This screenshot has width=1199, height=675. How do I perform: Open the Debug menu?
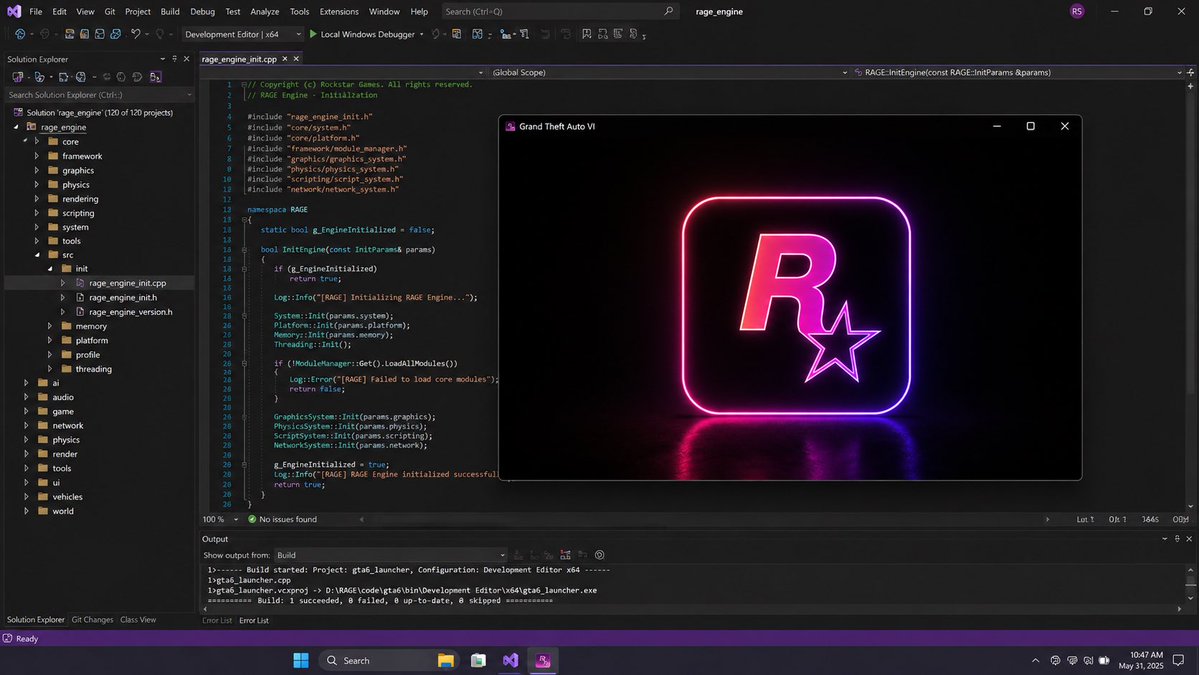click(203, 11)
